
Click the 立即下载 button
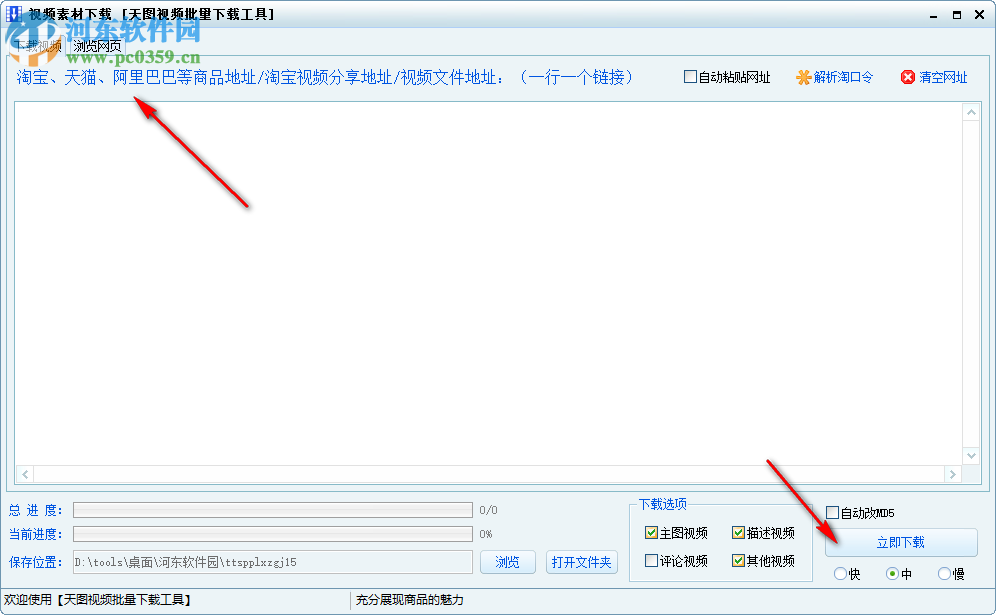coord(901,543)
